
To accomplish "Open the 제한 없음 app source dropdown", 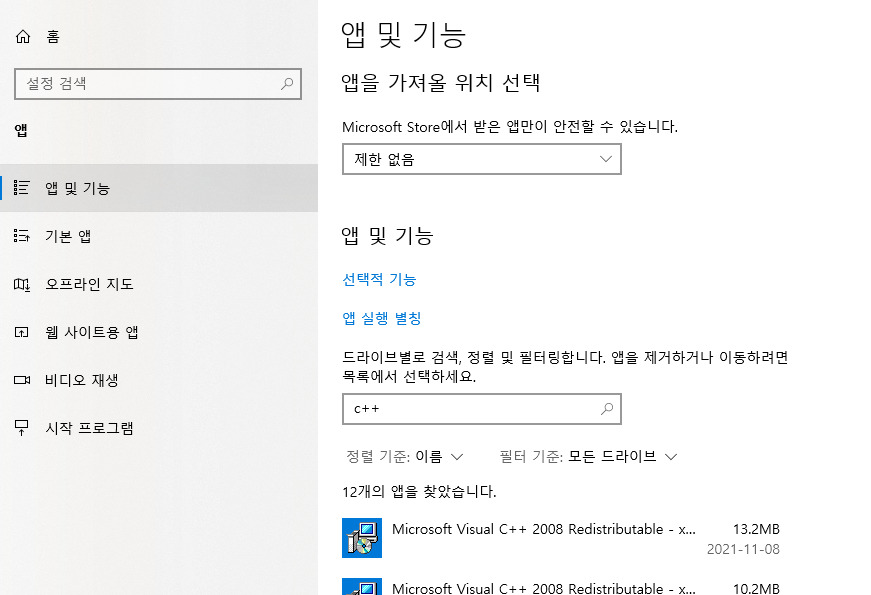I will click(482, 159).
